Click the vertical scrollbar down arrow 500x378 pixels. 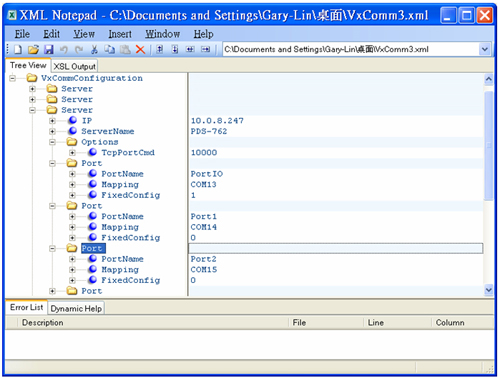click(489, 290)
